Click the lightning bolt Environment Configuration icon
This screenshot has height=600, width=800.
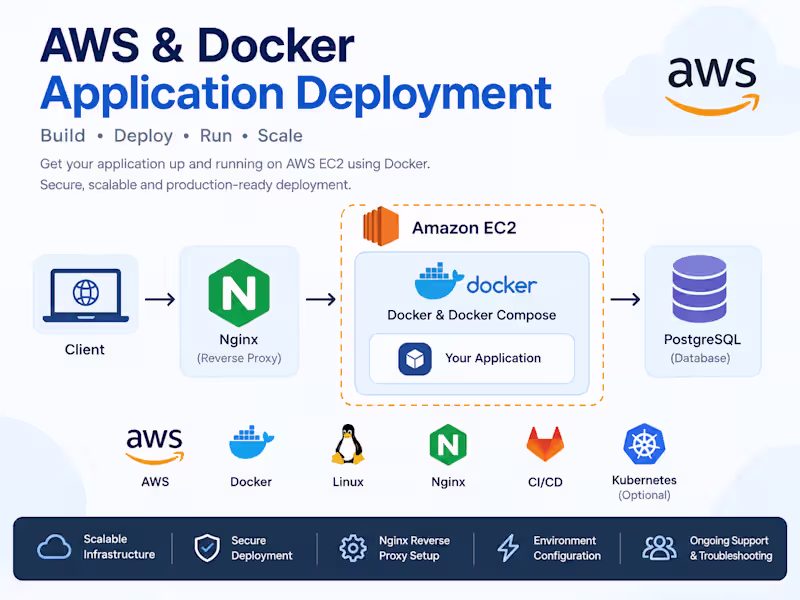[x=508, y=548]
